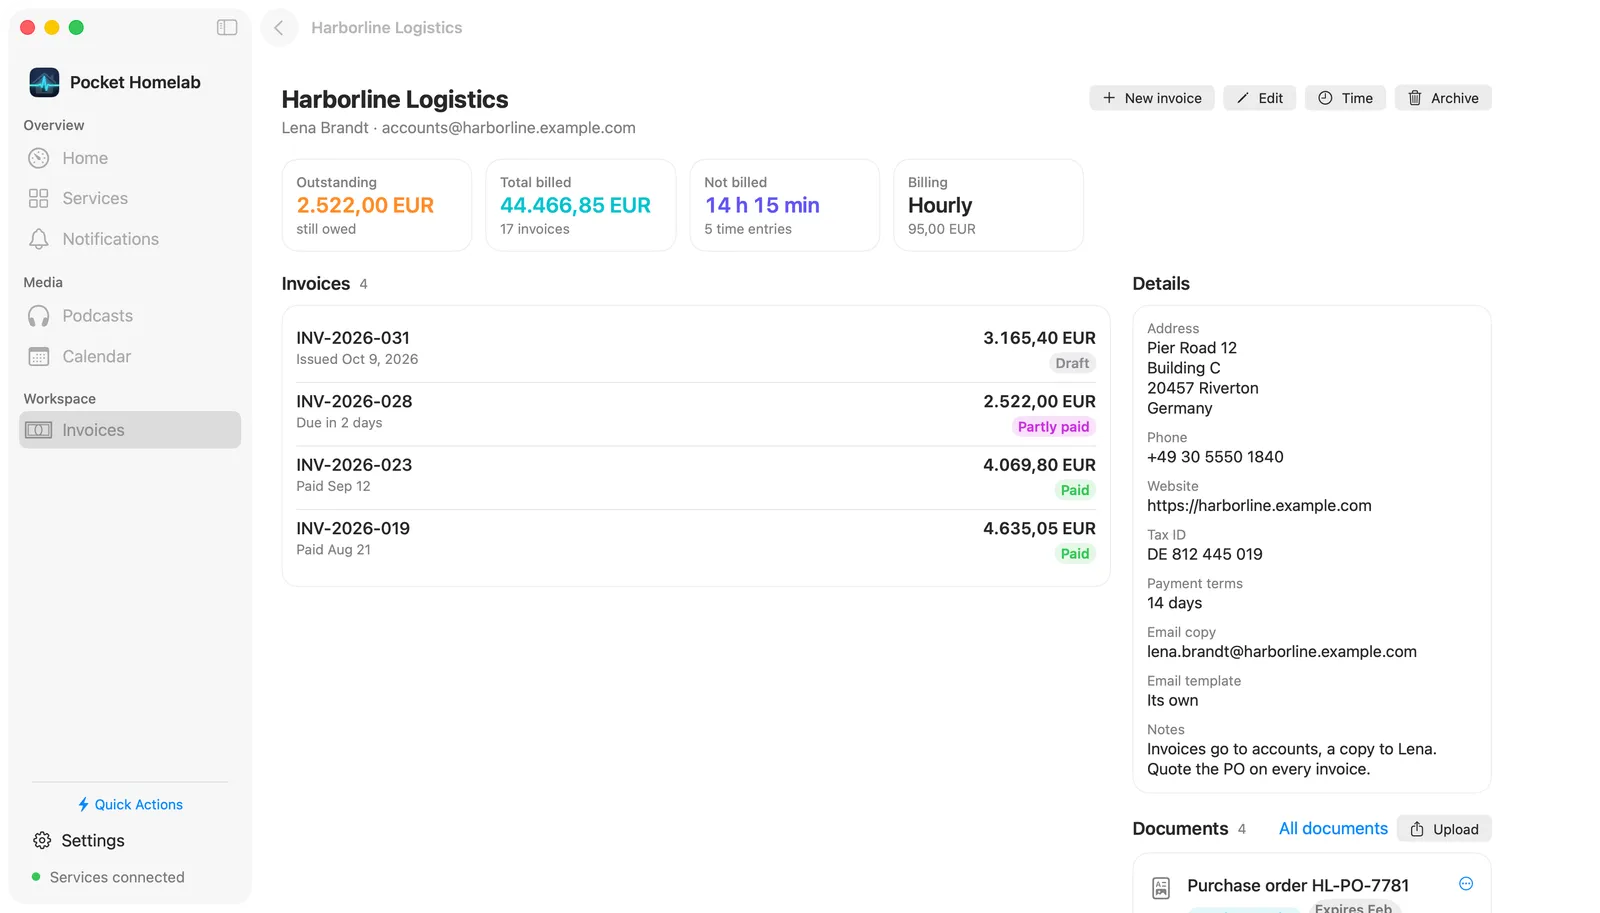Toggle the sidebar panel icon
The width and height of the screenshot is (1600, 913).
tap(227, 28)
